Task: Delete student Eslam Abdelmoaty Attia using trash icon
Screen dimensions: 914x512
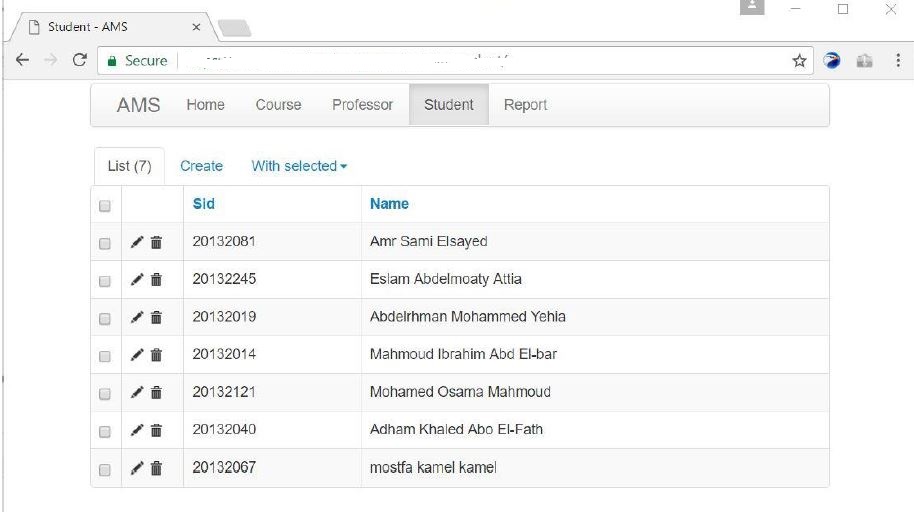Action: (x=156, y=280)
